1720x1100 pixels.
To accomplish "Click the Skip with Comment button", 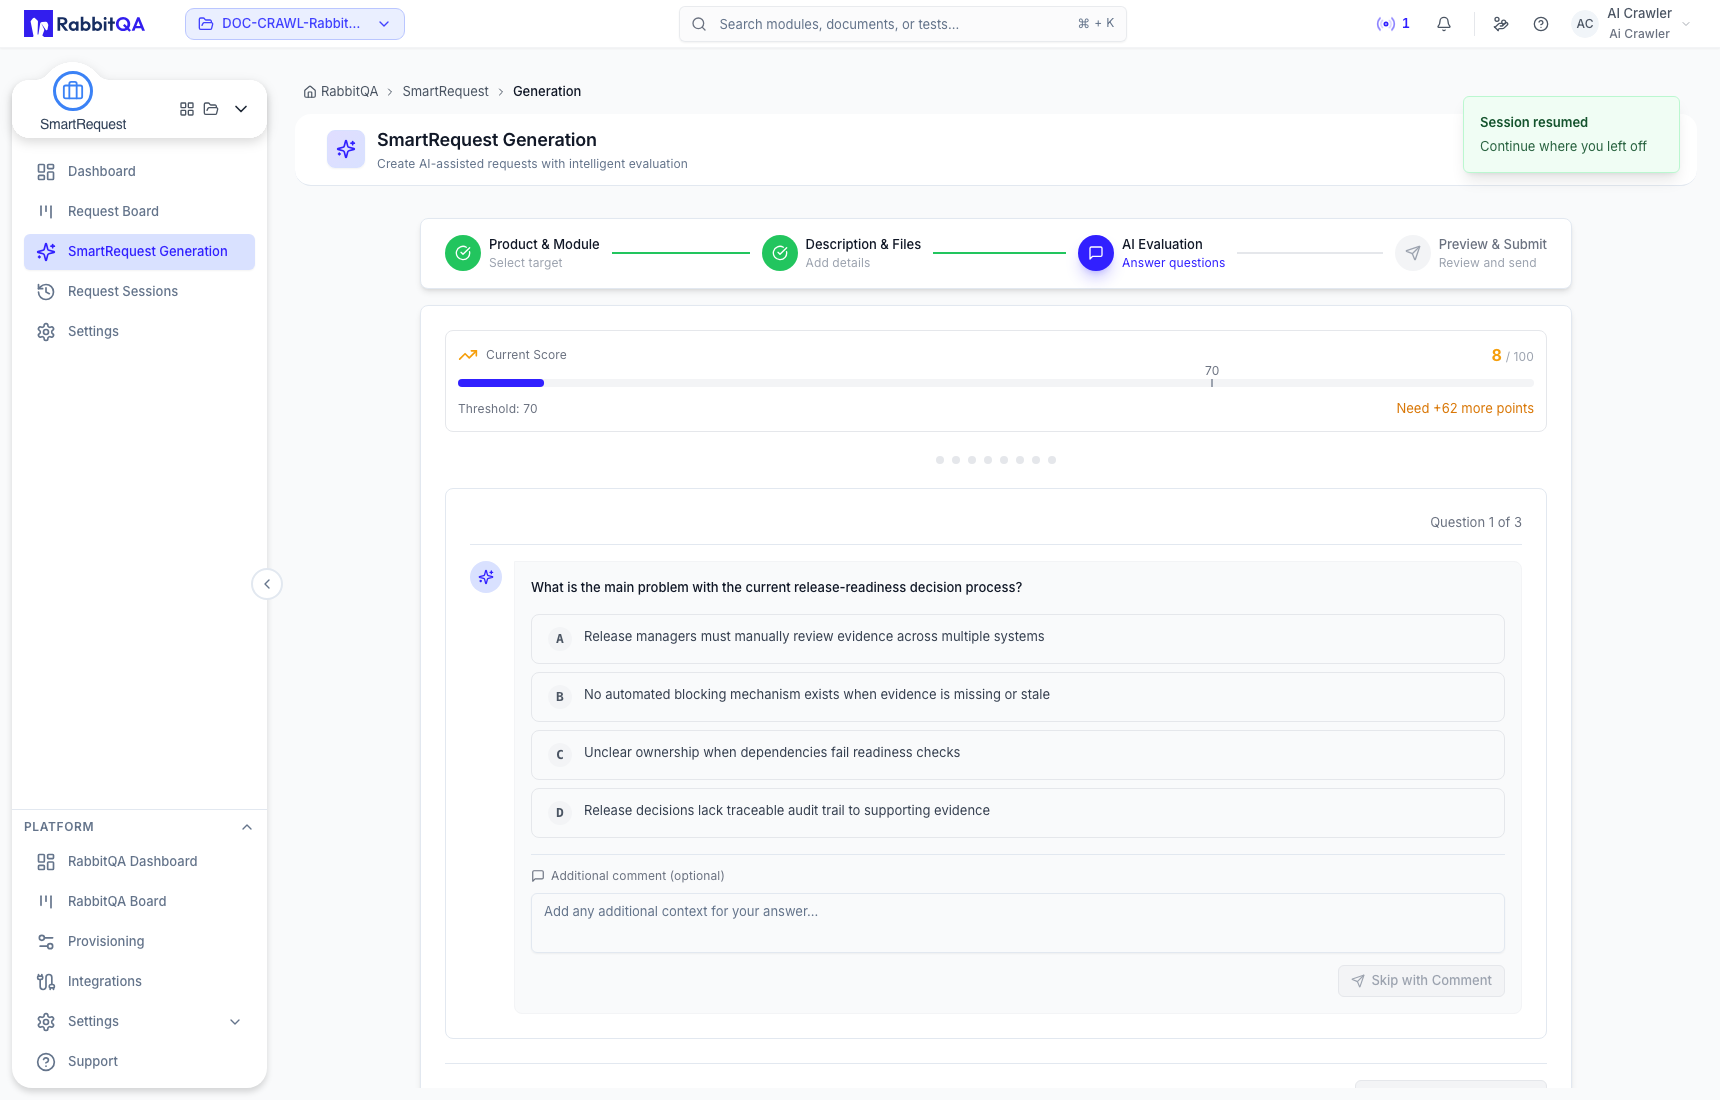I will click(1421, 981).
